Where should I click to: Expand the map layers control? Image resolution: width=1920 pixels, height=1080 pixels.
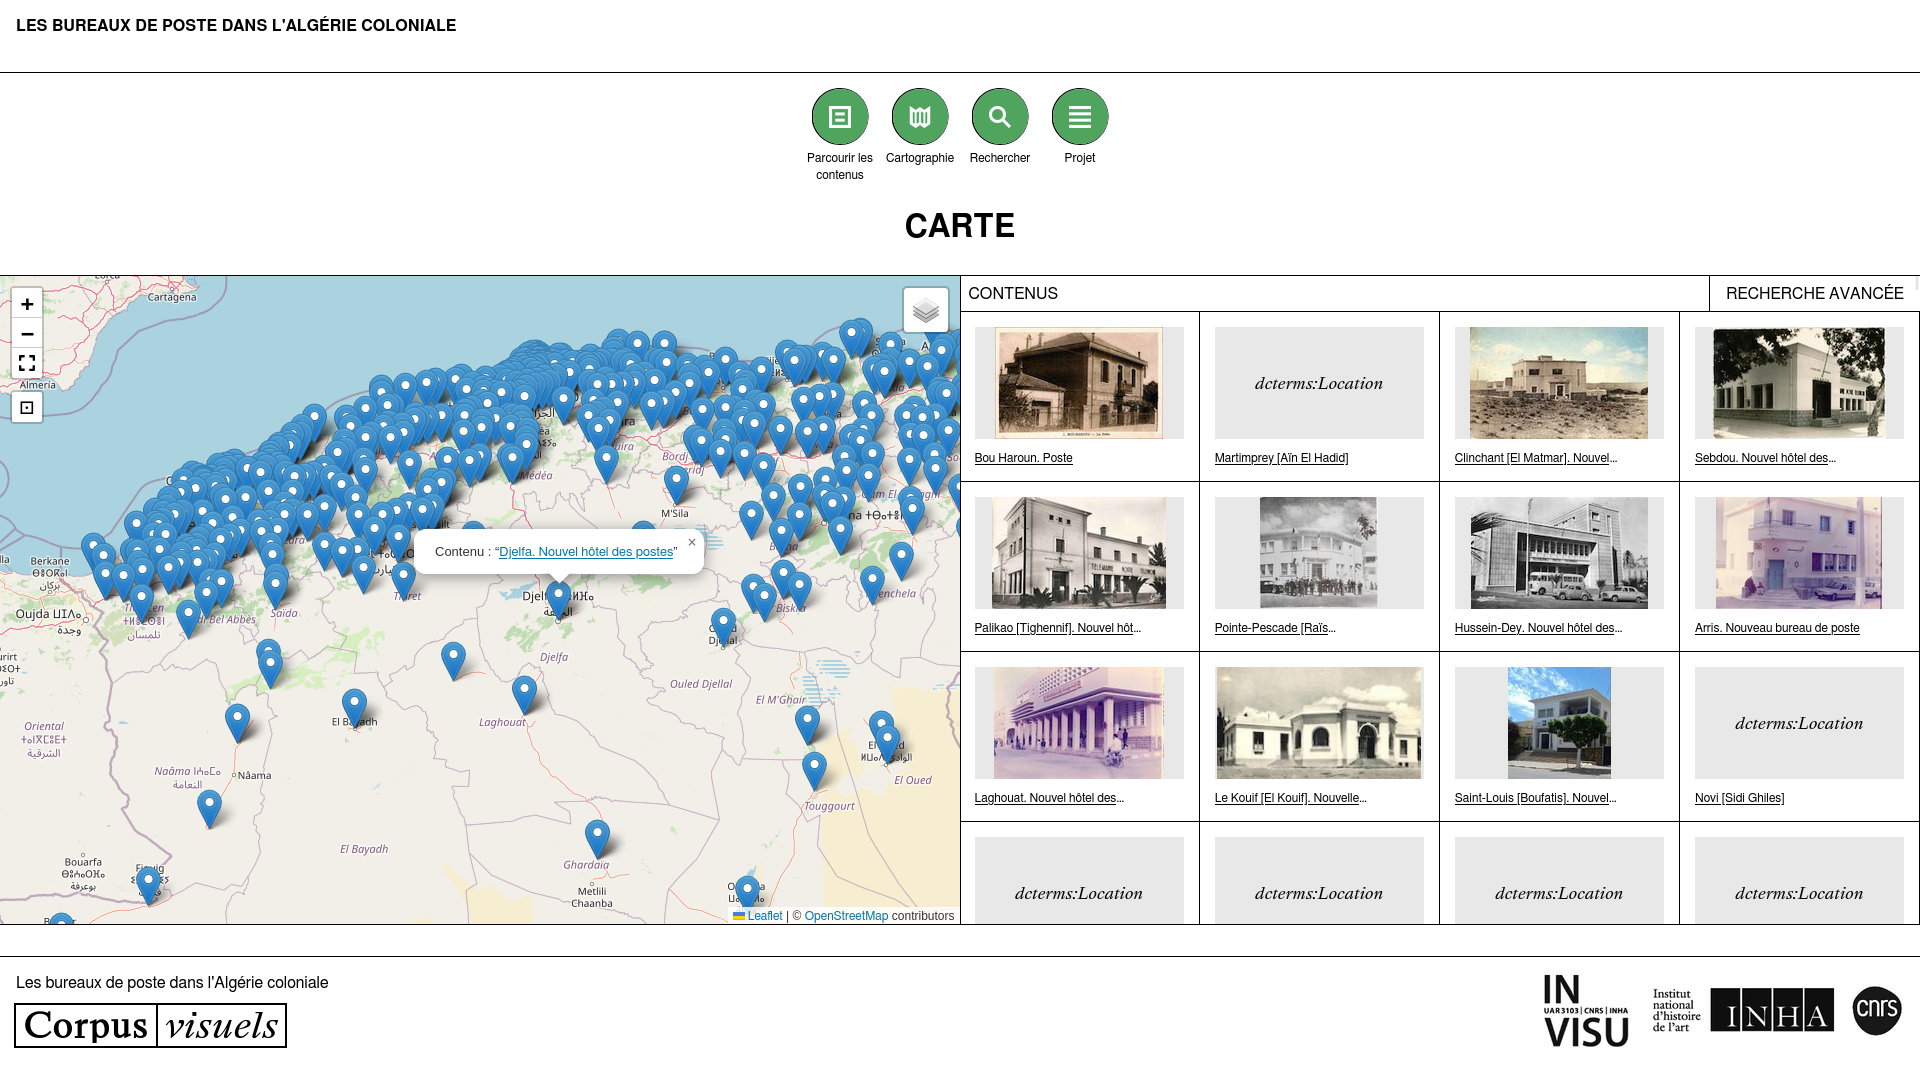925,310
